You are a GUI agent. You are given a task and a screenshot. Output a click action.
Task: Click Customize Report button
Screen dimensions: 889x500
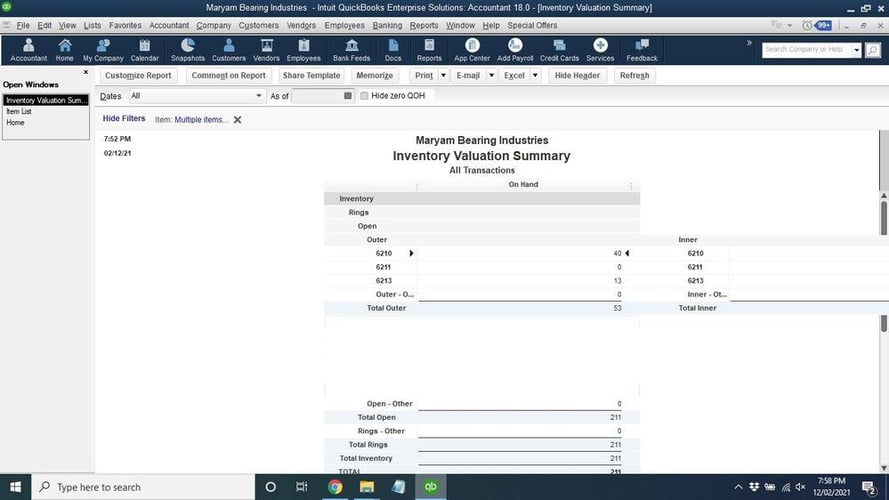coord(138,75)
